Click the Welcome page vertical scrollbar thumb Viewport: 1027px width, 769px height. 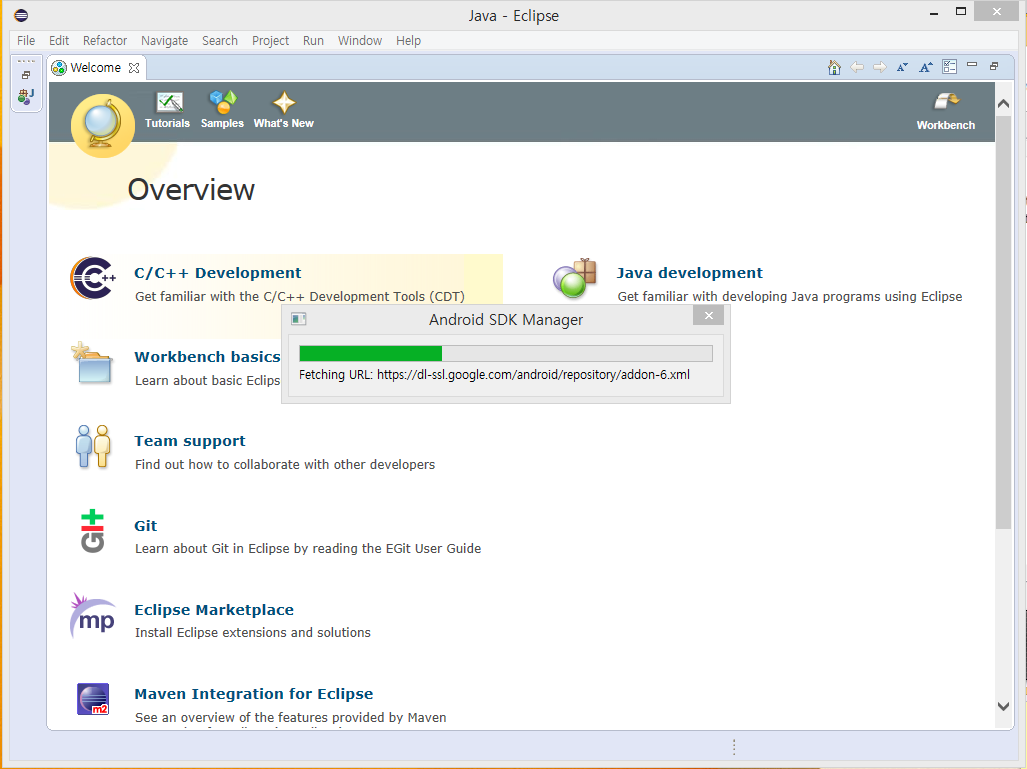(x=1003, y=322)
